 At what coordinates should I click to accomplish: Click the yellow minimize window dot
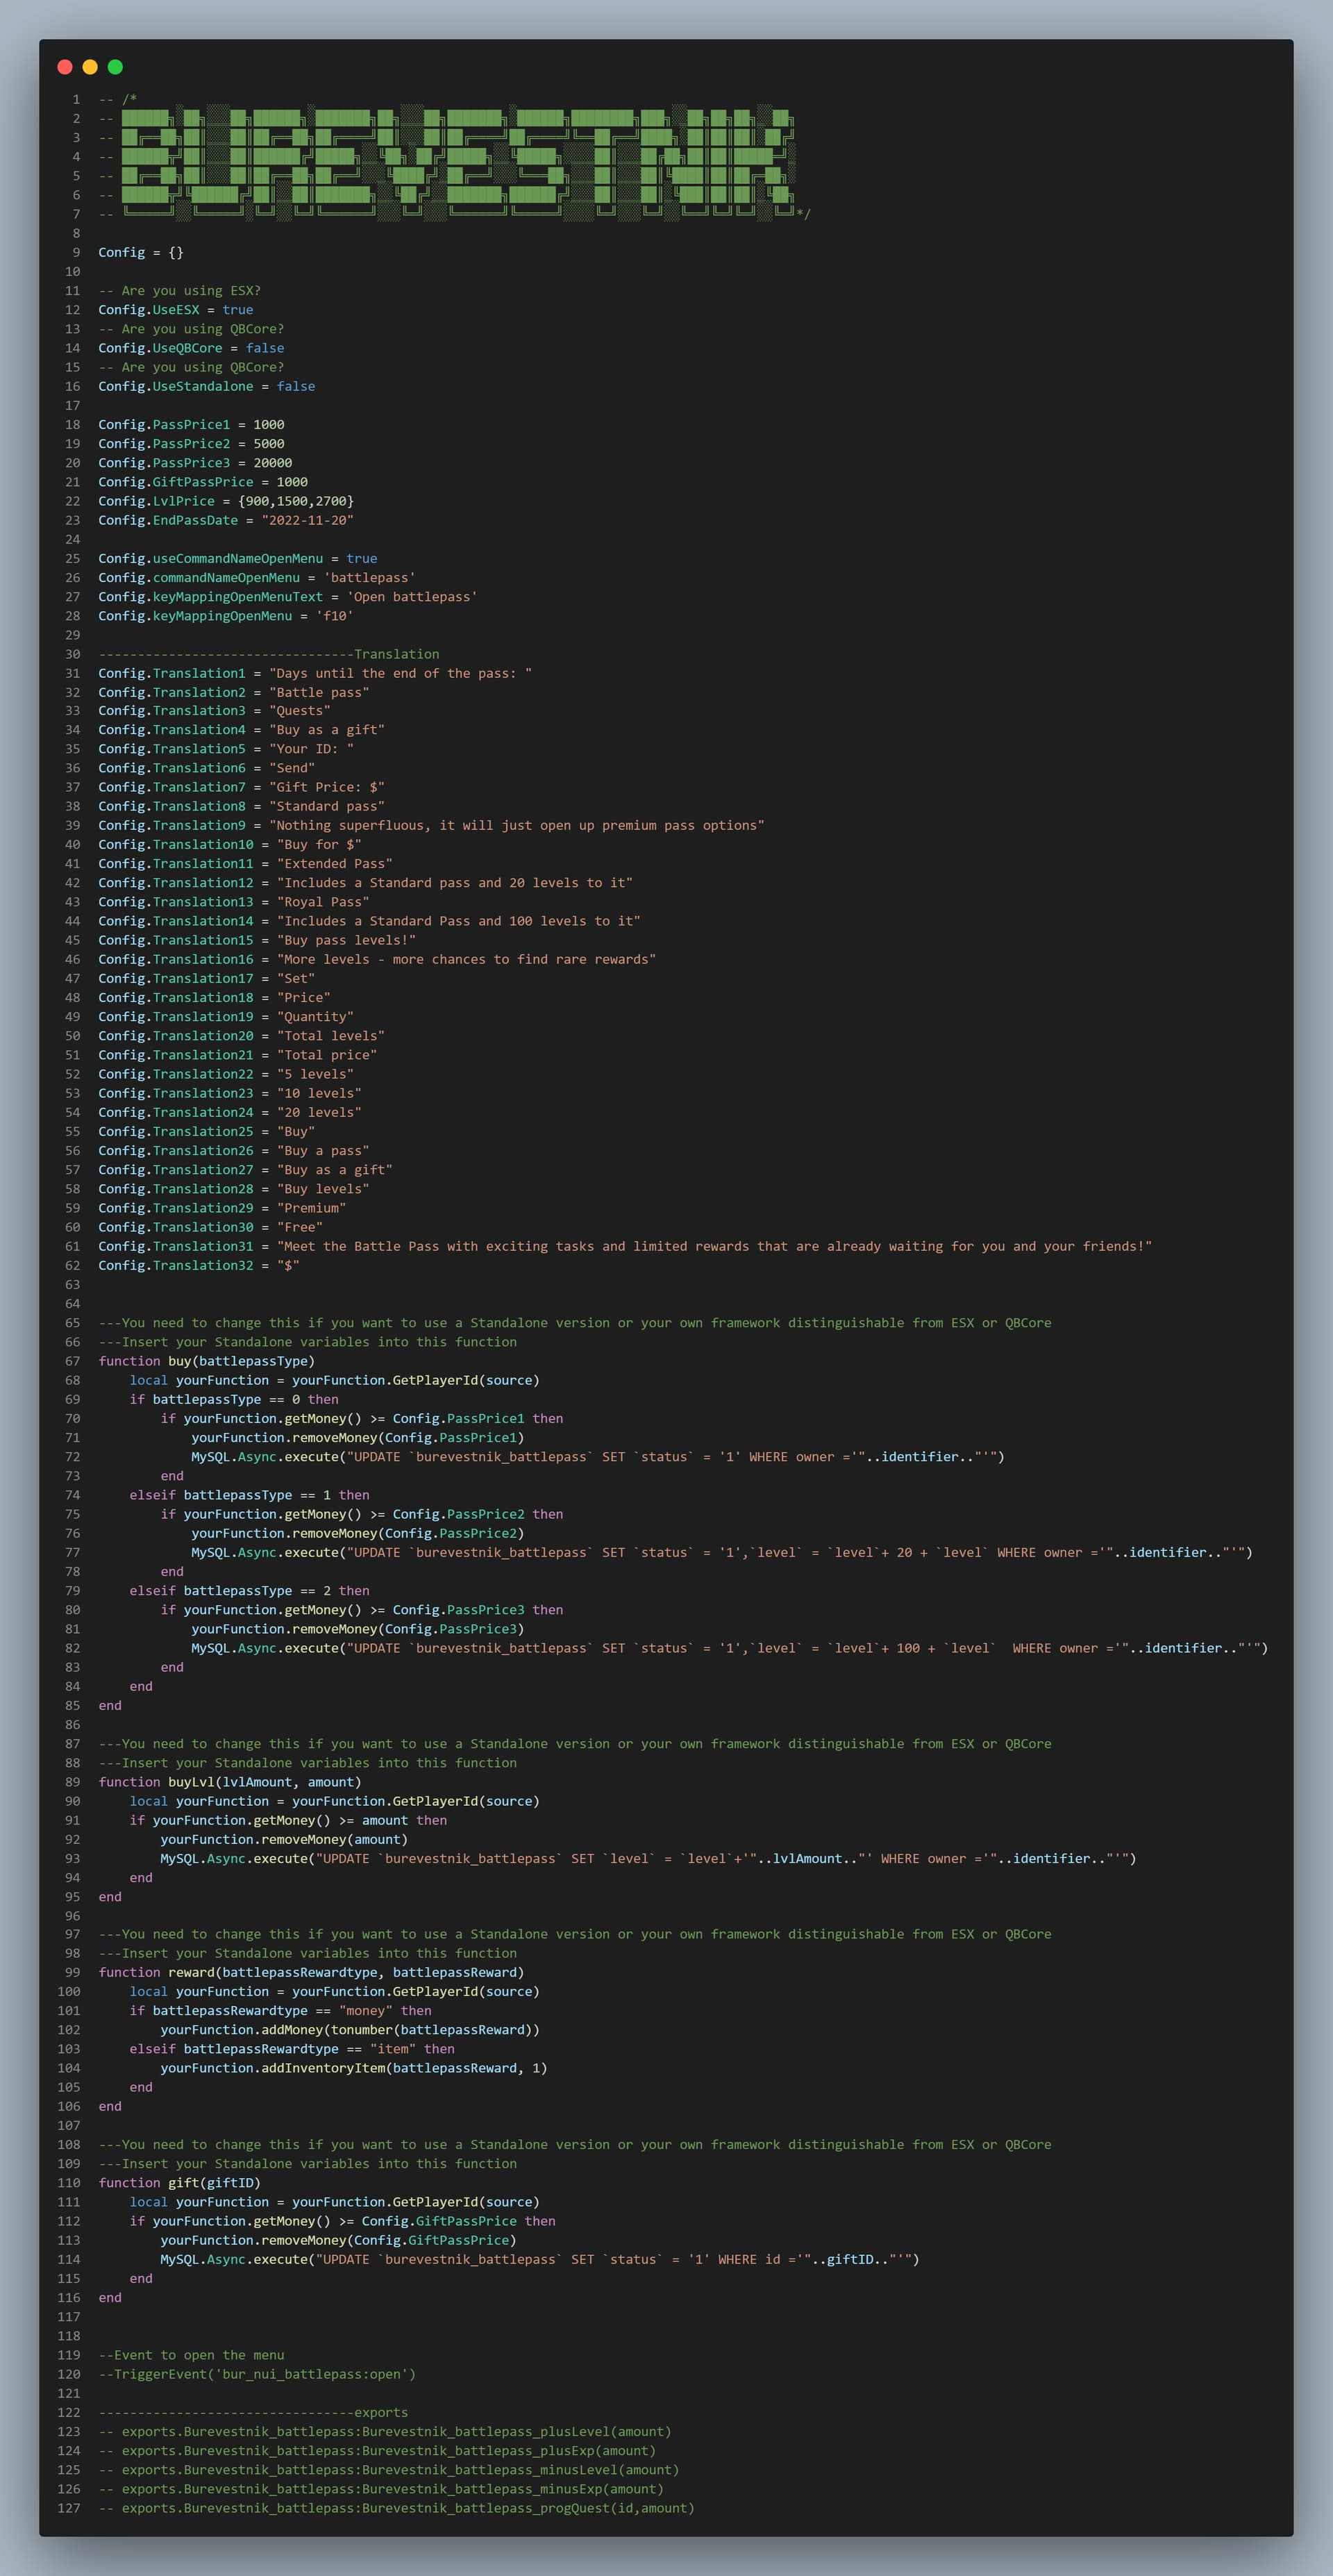tap(90, 67)
